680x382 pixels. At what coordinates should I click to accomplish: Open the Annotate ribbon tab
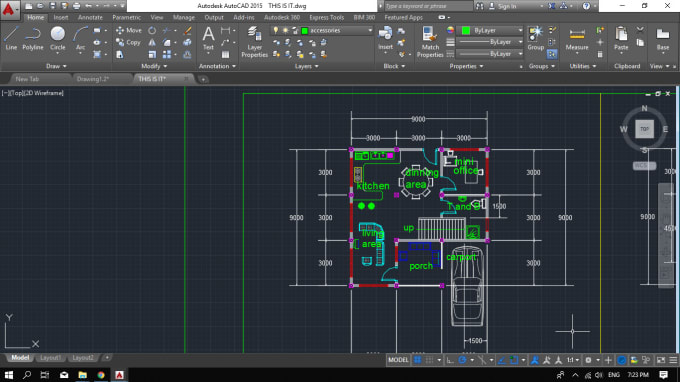point(90,17)
